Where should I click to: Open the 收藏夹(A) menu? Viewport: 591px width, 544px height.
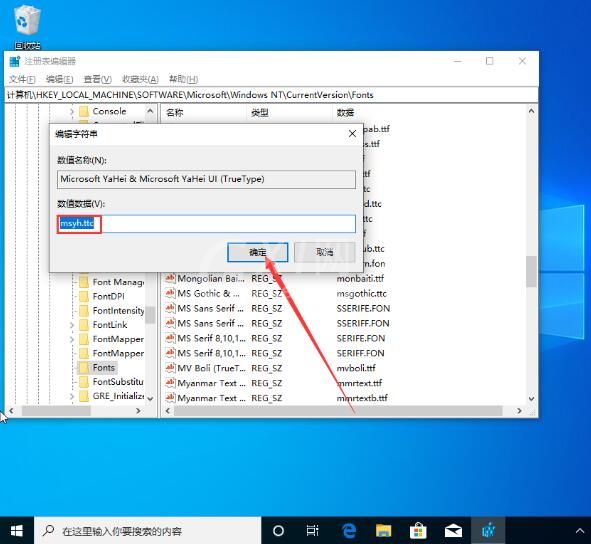tap(140, 80)
